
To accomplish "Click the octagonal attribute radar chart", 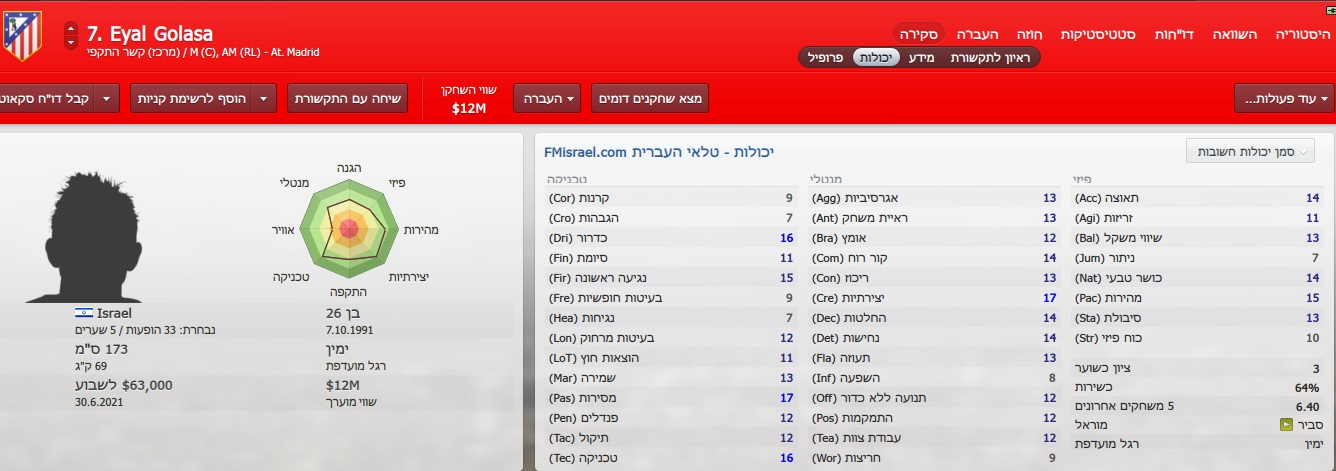I will (x=348, y=229).
